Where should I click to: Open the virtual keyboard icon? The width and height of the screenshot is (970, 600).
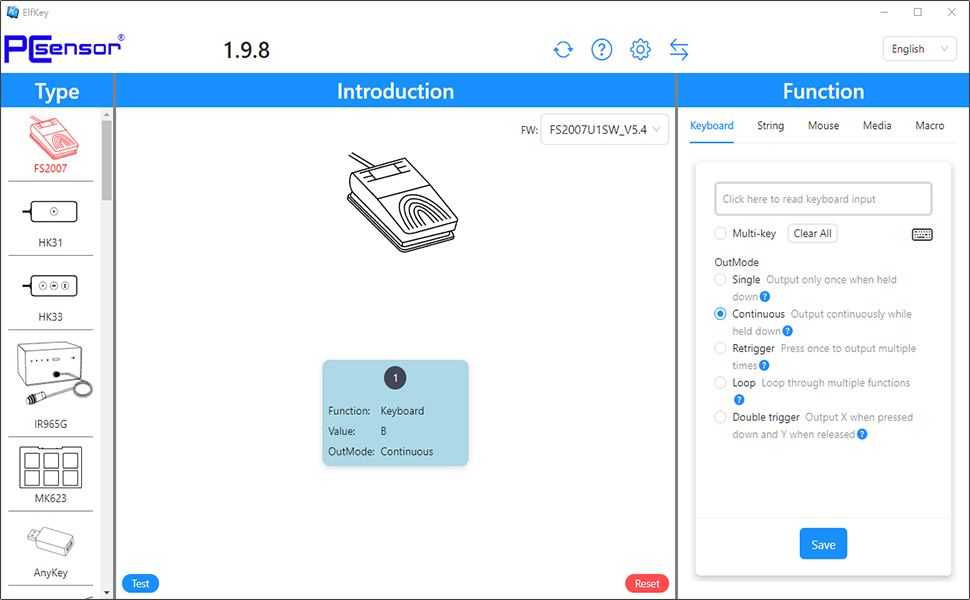pyautogui.click(x=922, y=234)
